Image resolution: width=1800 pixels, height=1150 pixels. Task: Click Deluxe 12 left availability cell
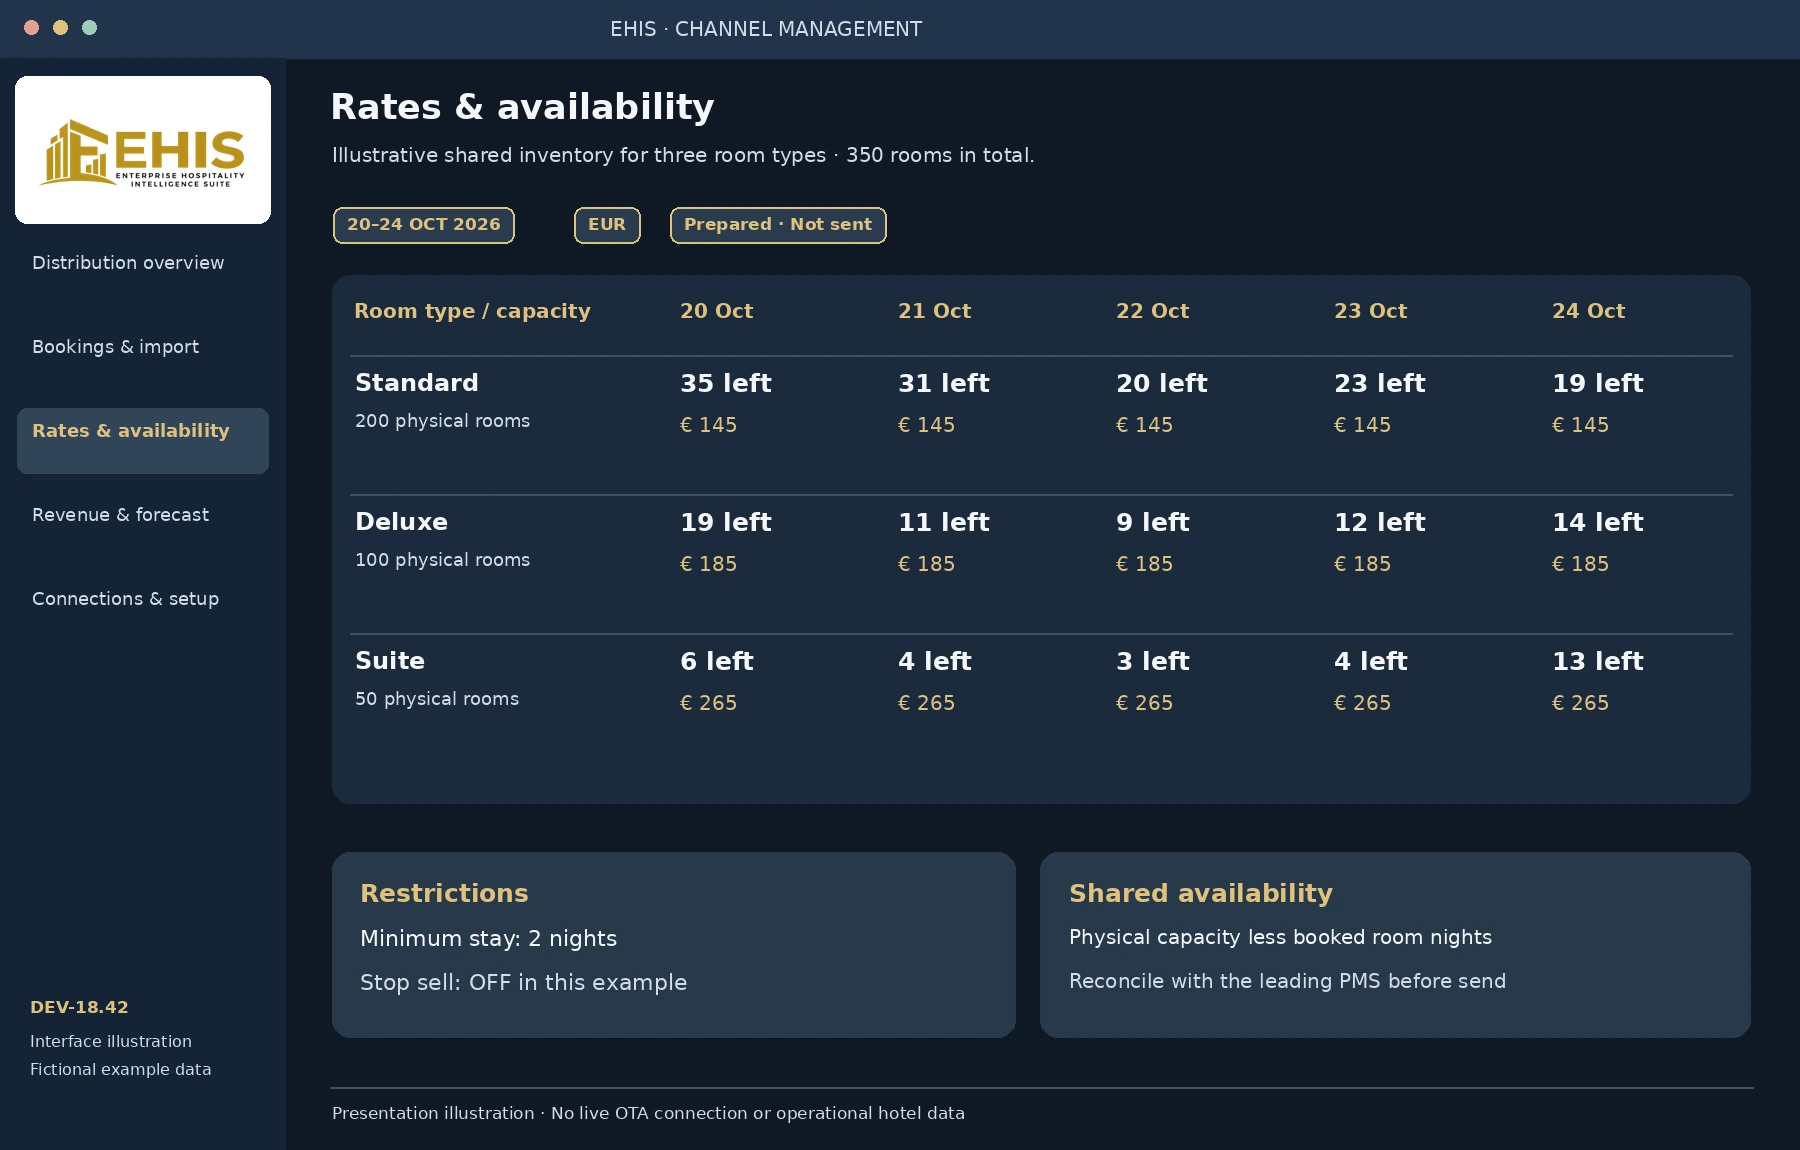tap(1380, 522)
